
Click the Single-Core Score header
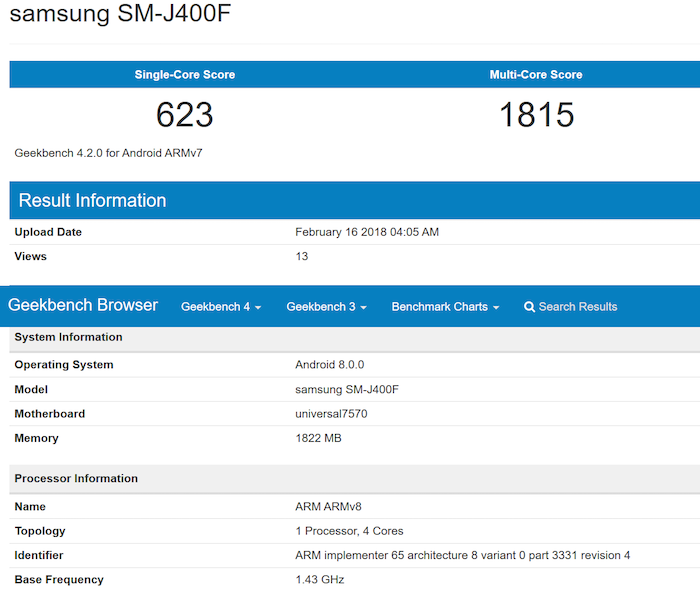(185, 75)
